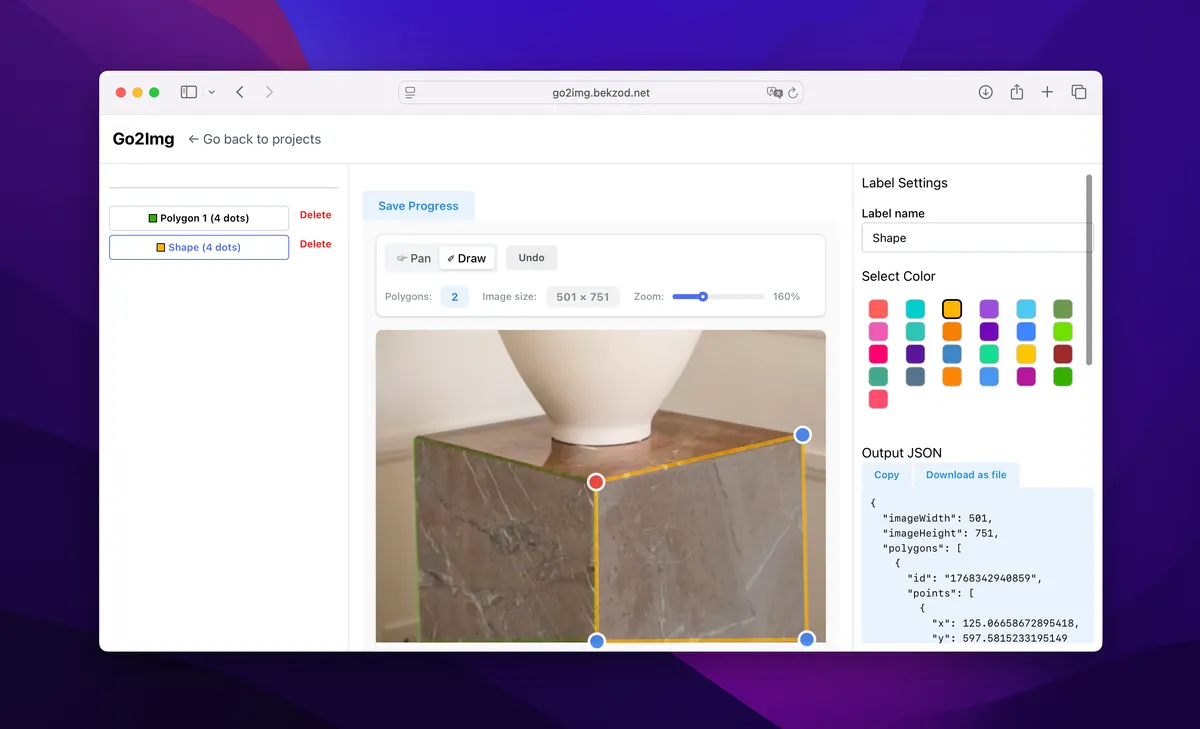The height and width of the screenshot is (729, 1200).
Task: Click the polygons count badge 2
Action: click(455, 297)
